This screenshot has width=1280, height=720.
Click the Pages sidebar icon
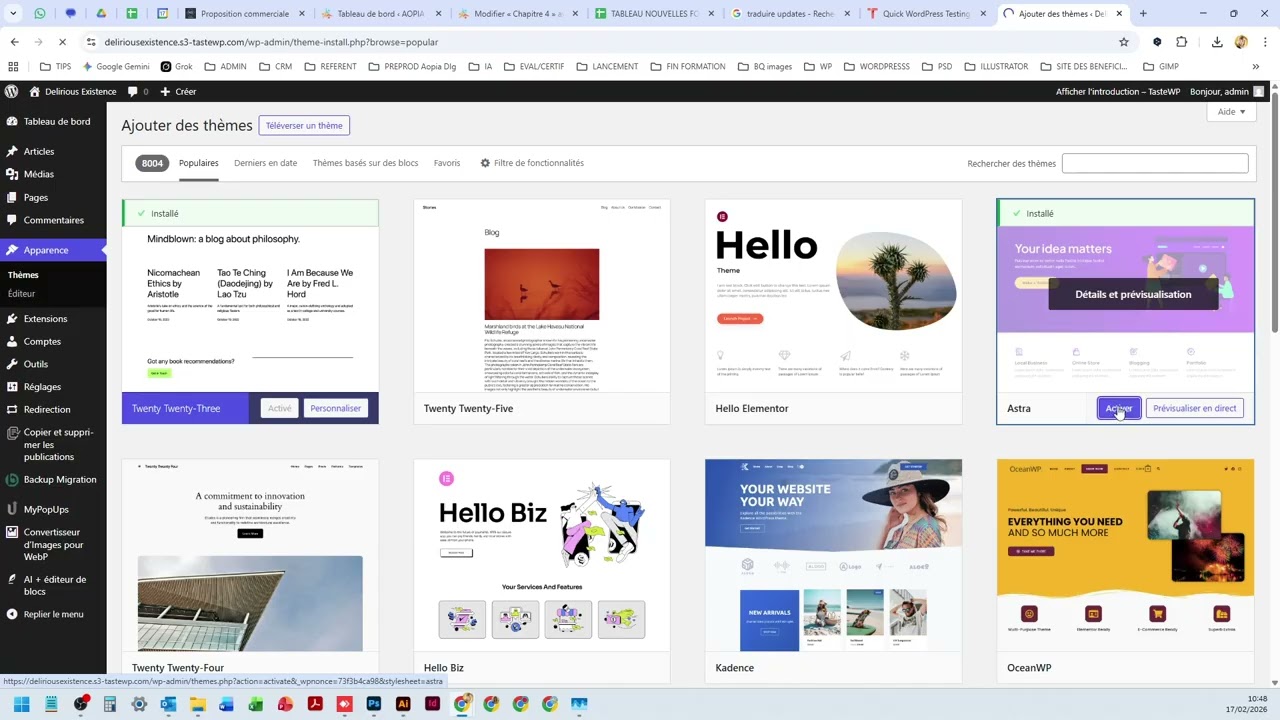coord(12,197)
